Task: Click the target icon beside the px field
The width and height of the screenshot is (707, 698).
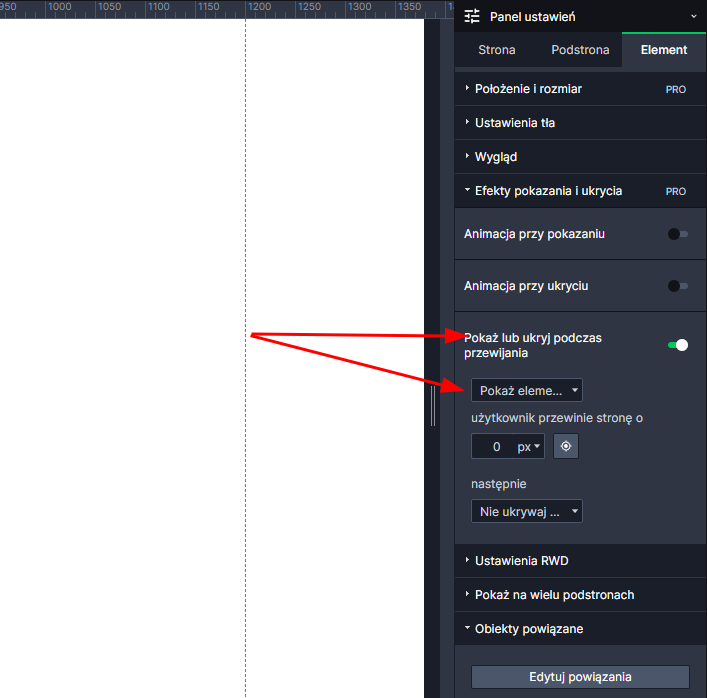Action: [x=566, y=447]
